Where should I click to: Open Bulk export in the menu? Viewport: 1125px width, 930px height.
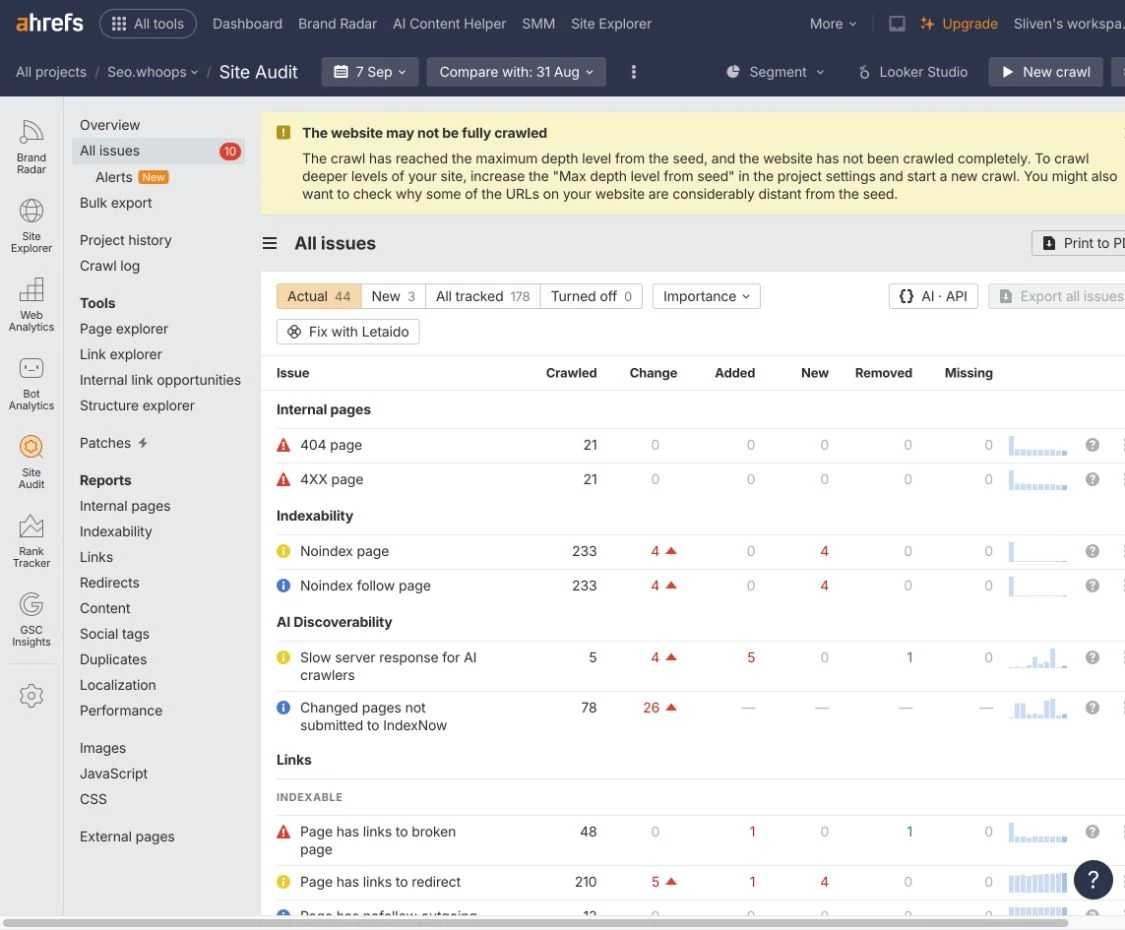point(116,203)
